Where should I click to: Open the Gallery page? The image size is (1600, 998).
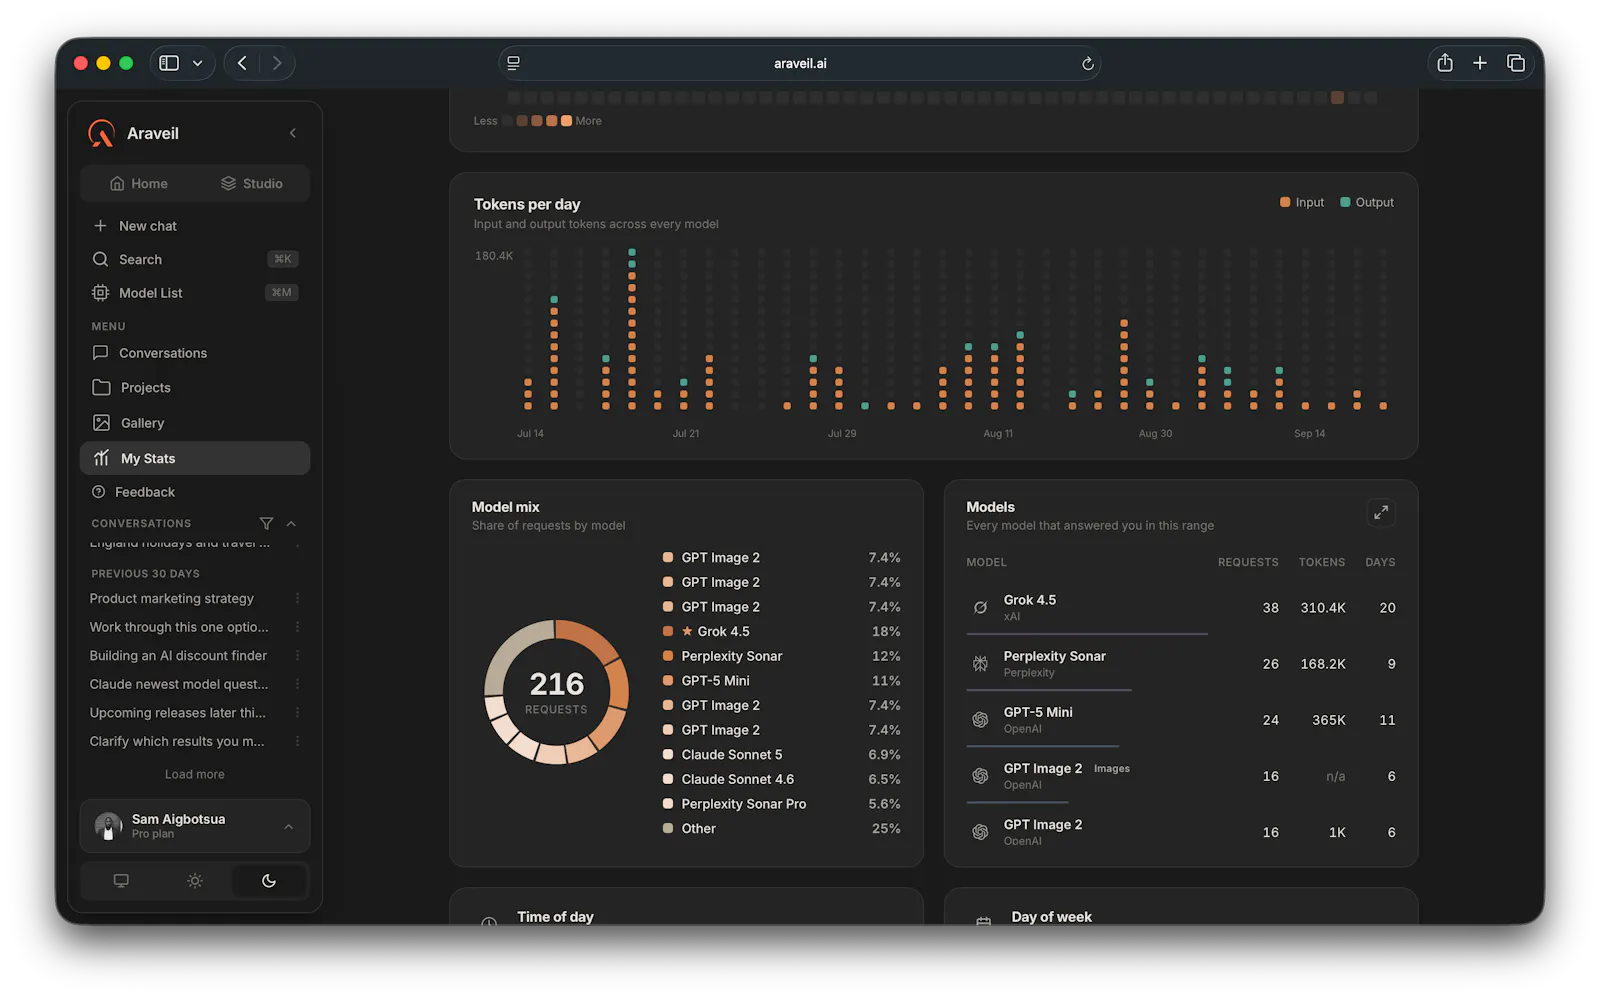click(x=195, y=423)
